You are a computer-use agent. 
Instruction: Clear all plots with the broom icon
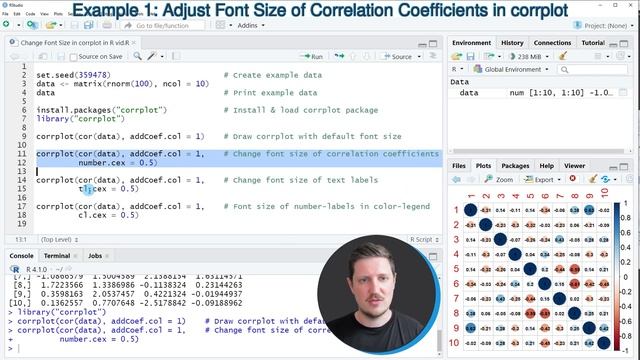pyautogui.click(x=593, y=178)
